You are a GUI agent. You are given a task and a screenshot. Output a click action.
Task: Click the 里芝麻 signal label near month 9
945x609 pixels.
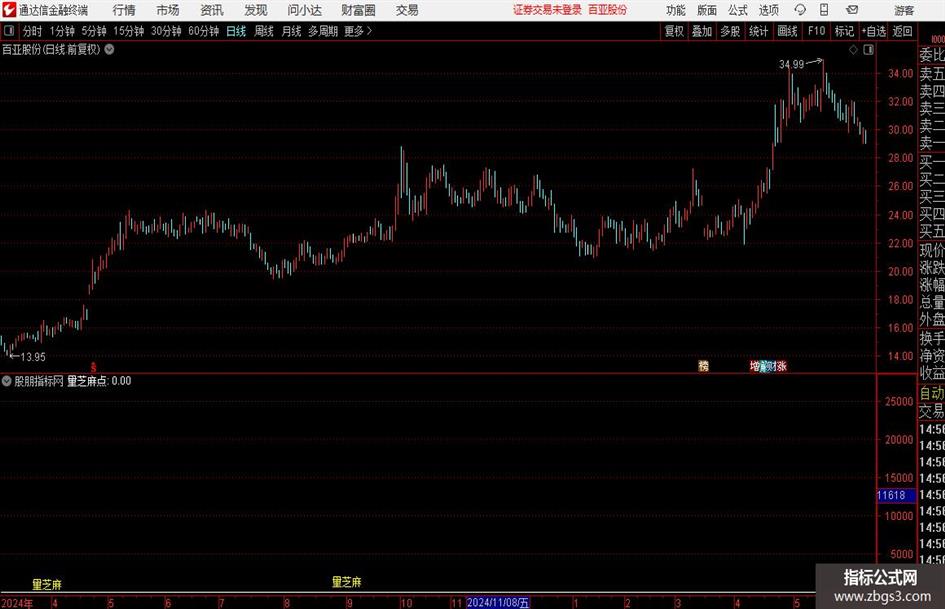pyautogui.click(x=347, y=582)
